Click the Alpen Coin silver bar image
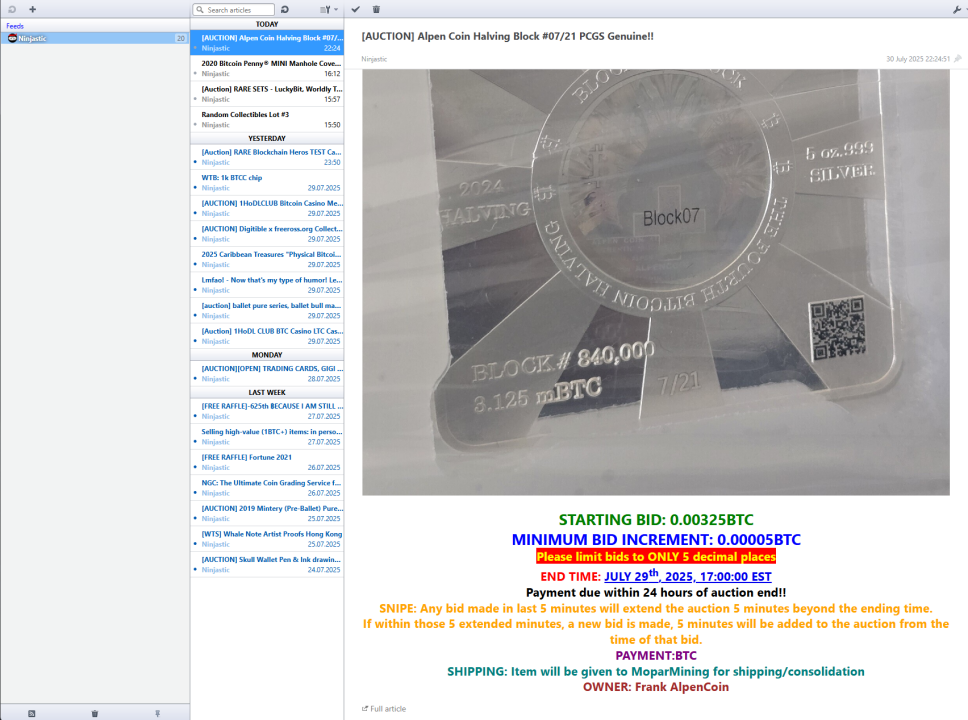The image size is (968, 720). 656,282
